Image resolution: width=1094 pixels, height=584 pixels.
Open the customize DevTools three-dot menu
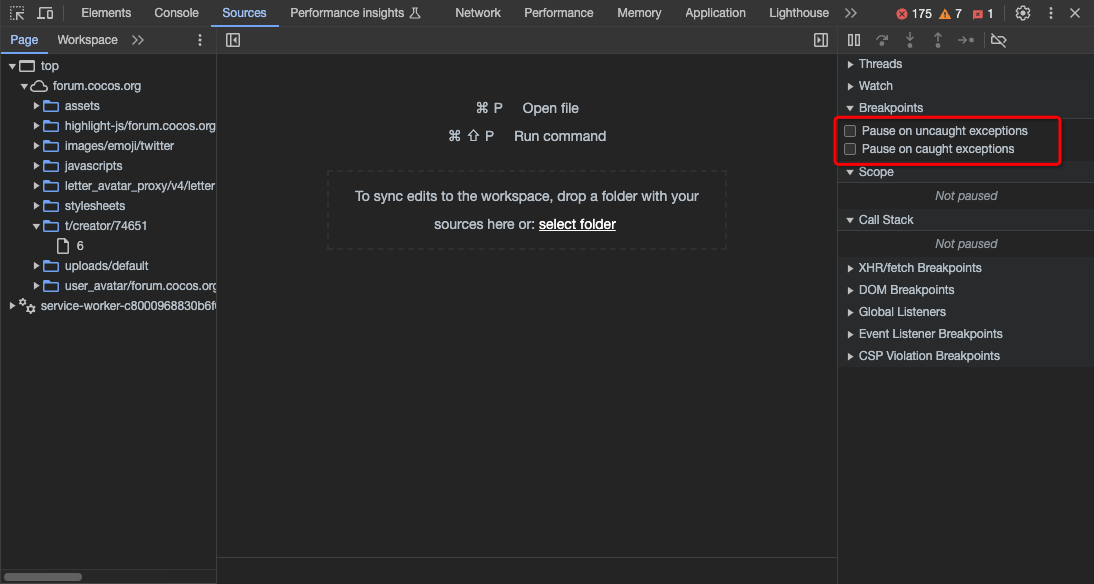1051,13
